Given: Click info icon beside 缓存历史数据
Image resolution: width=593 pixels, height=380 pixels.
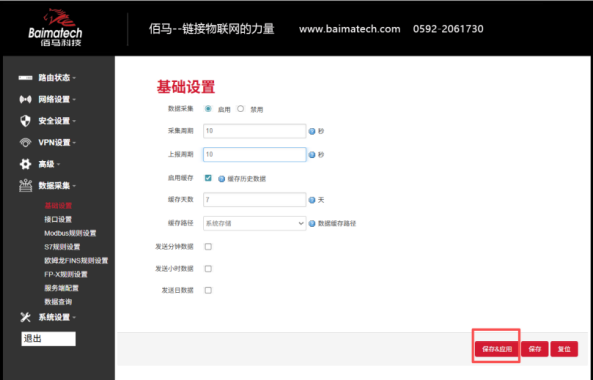Looking at the screenshot, I should coord(222,179).
